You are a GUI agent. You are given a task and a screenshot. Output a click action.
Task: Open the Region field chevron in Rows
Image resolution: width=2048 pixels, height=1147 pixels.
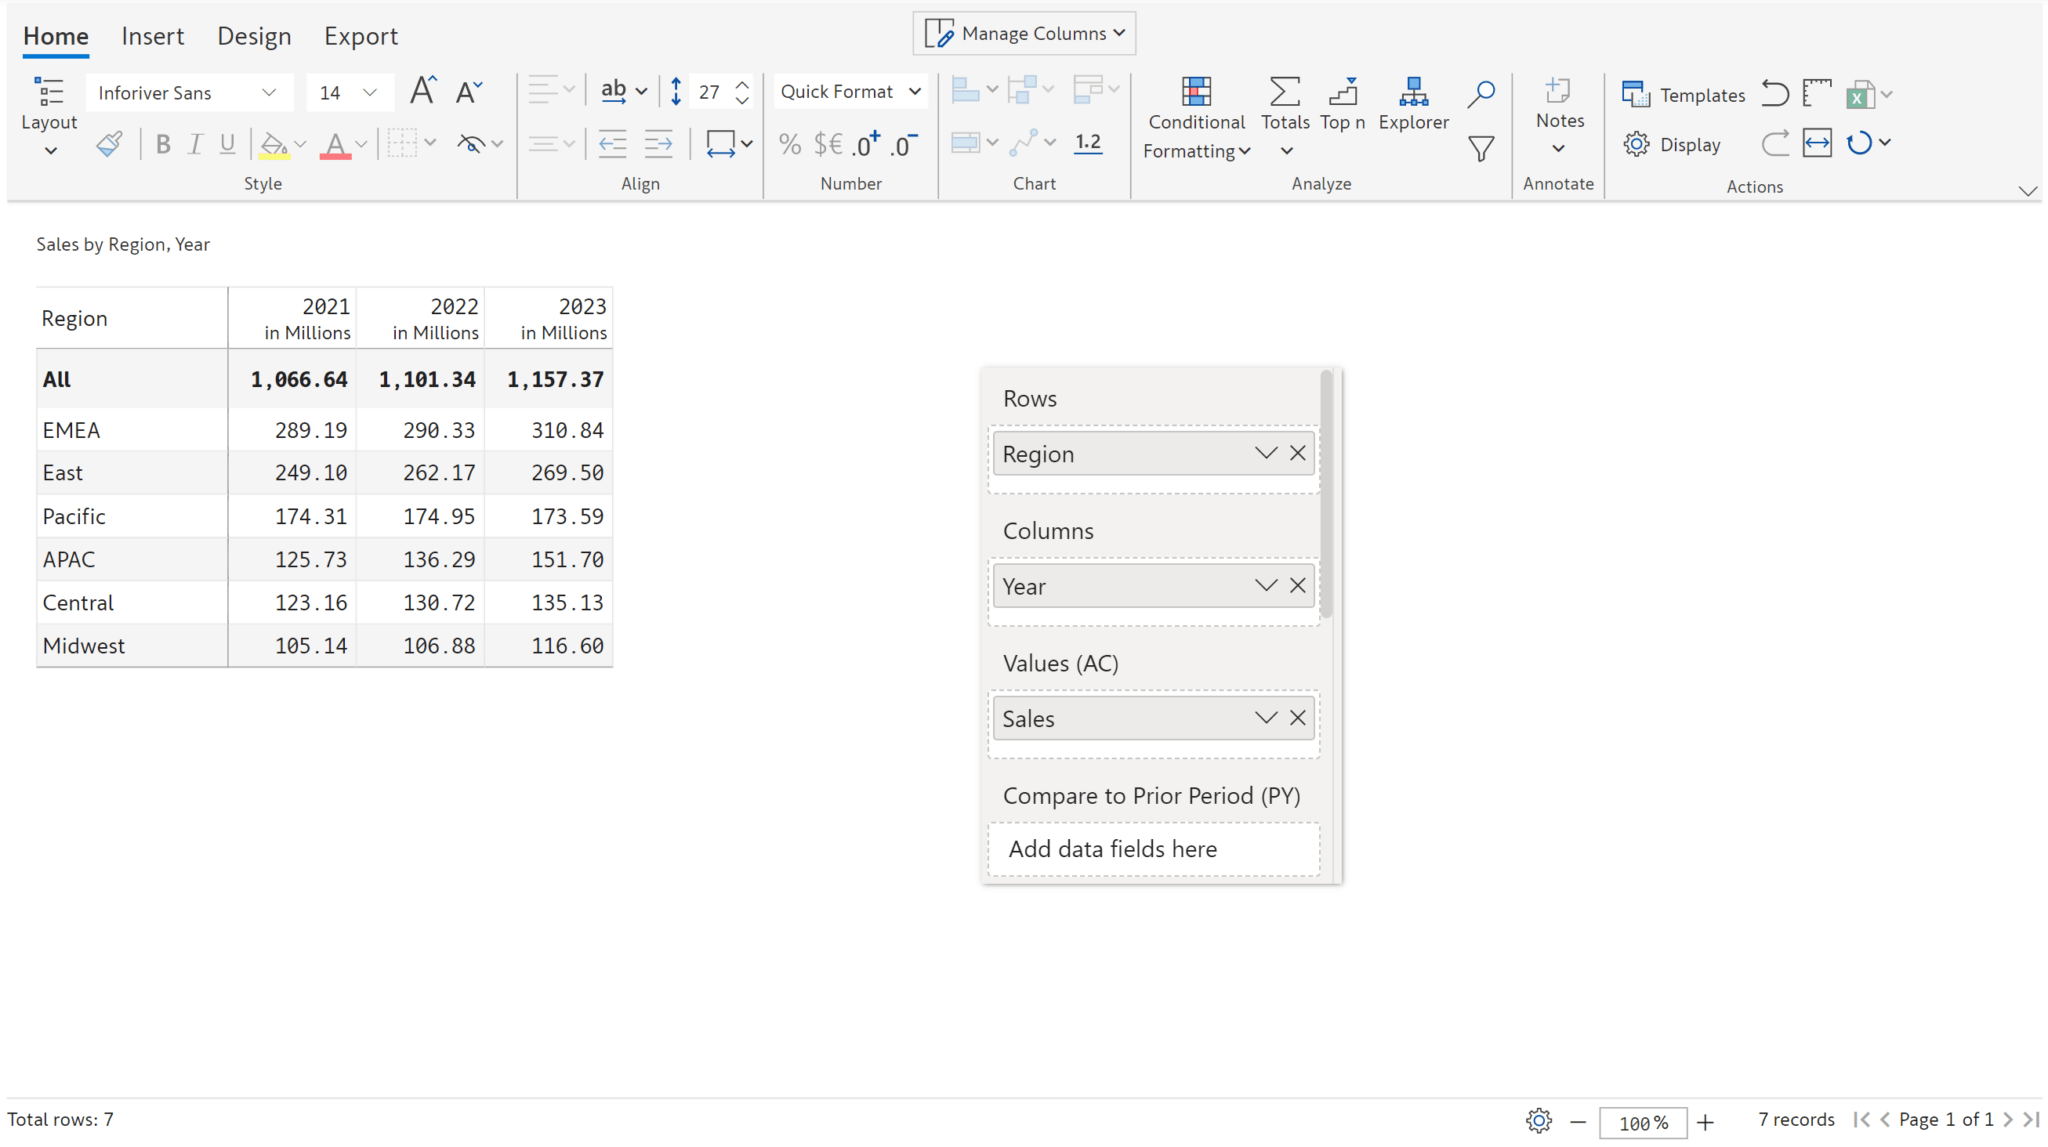[x=1265, y=453]
